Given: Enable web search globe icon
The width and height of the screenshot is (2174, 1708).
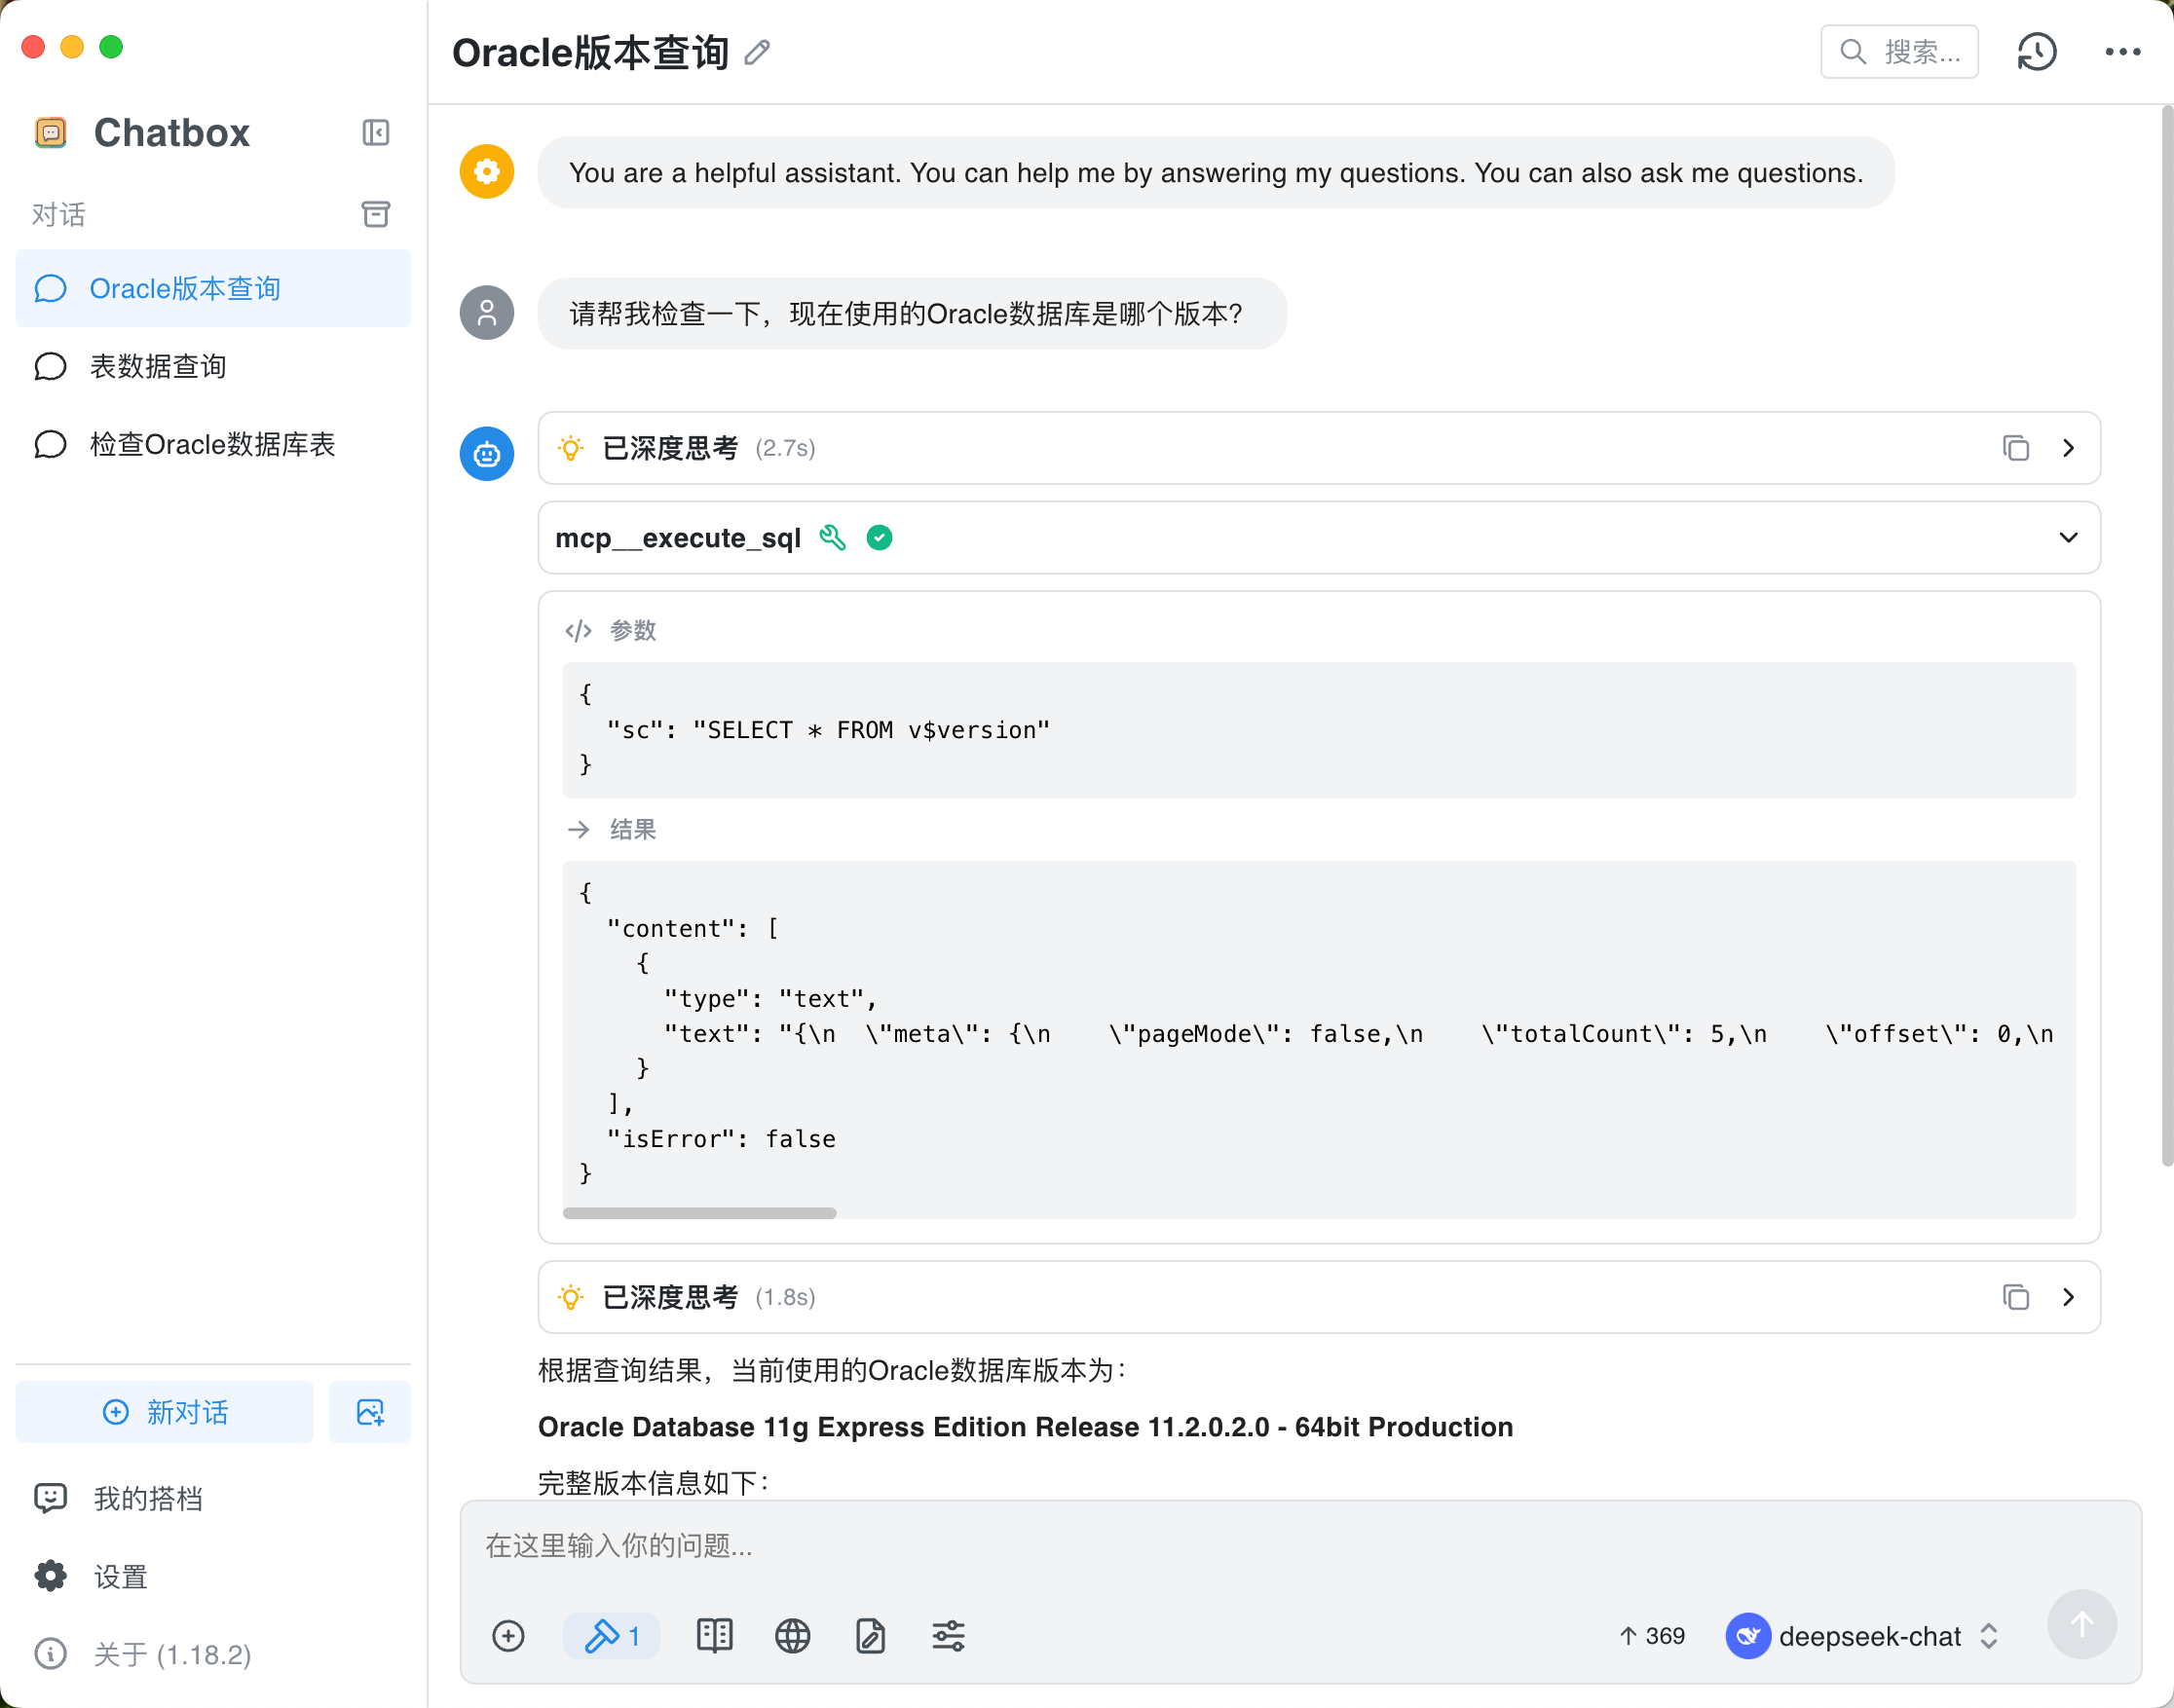Looking at the screenshot, I should [793, 1636].
